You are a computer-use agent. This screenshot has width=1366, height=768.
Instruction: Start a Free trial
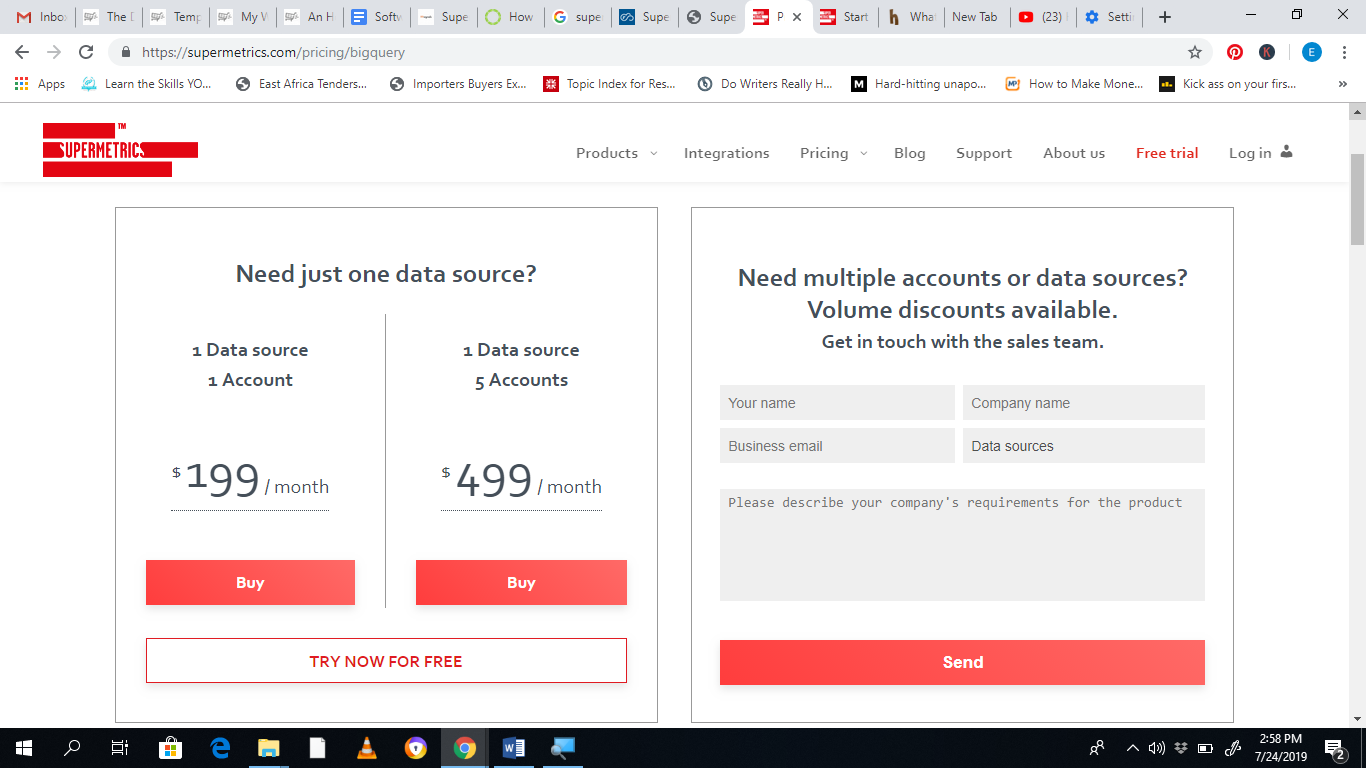1167,153
